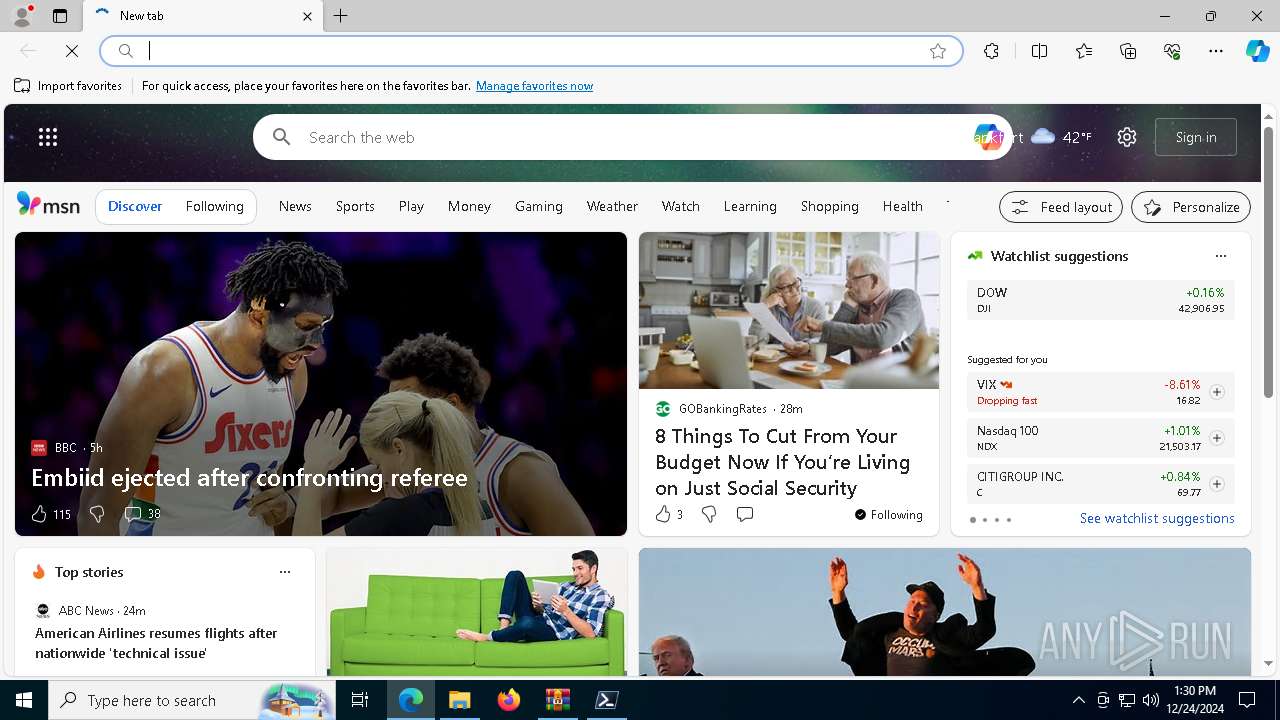1280x720 pixels.
Task: Stop loading the page
Action: coord(72,51)
